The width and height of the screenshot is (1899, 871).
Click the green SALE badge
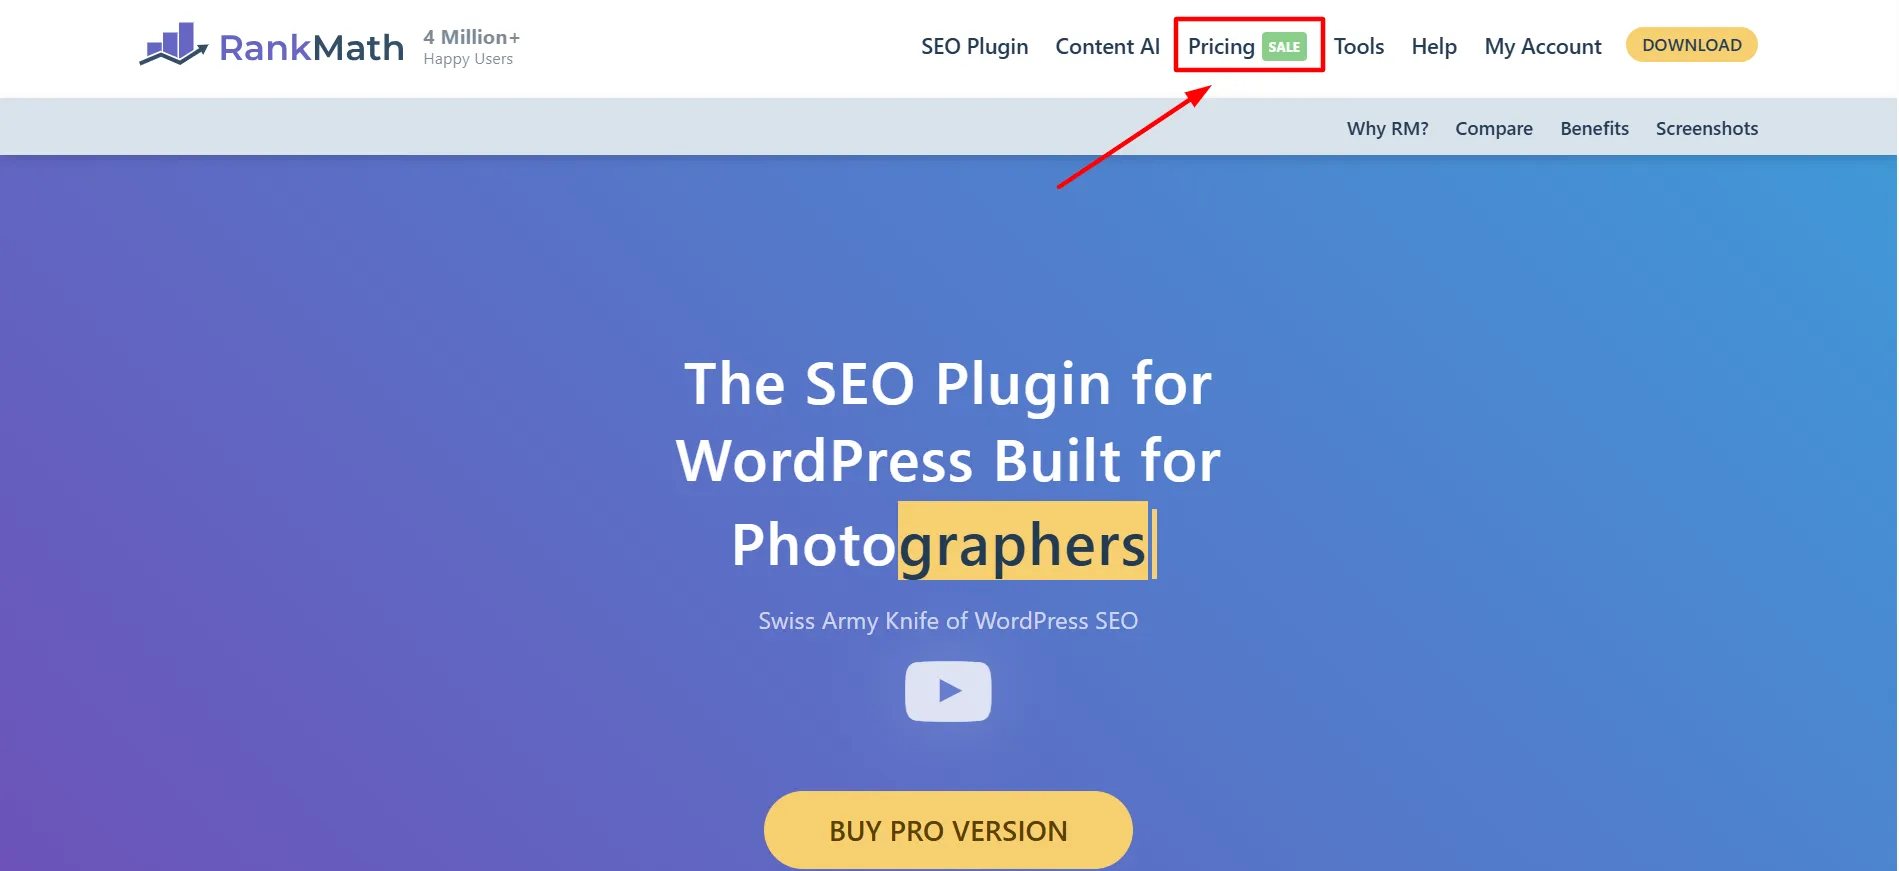point(1284,47)
